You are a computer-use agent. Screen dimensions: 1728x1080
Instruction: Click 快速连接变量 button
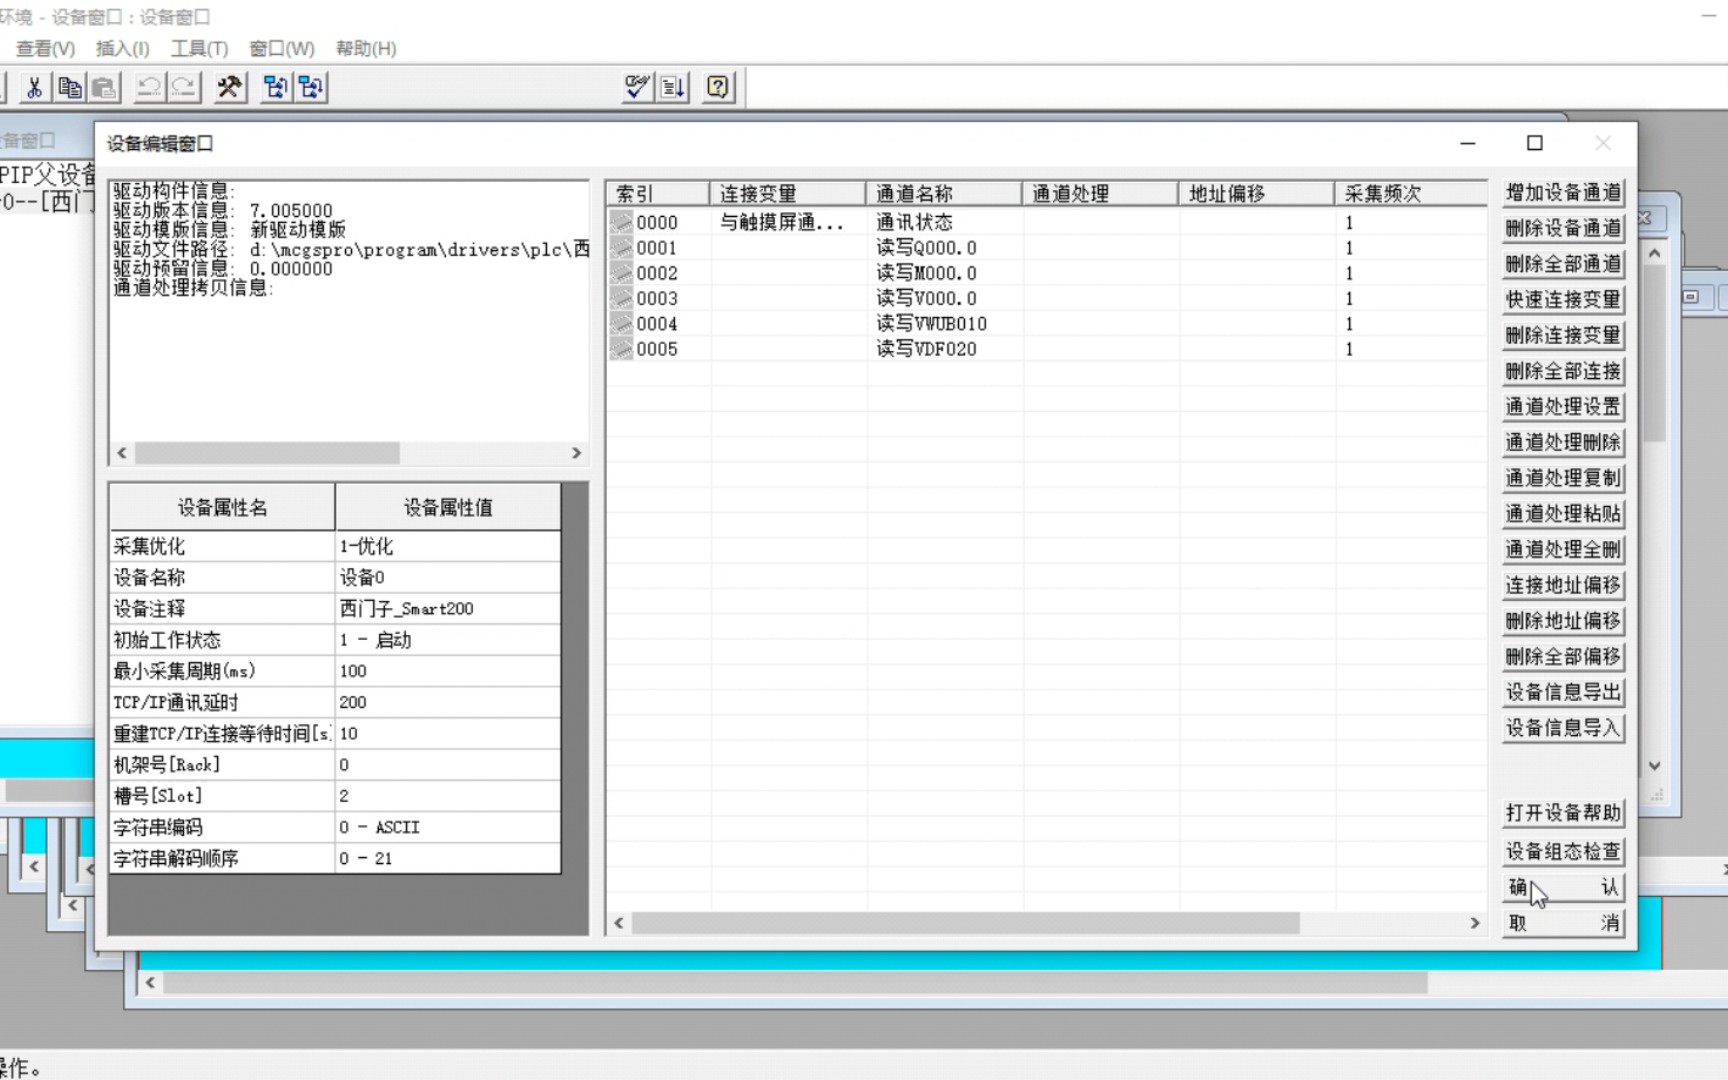pyautogui.click(x=1562, y=299)
